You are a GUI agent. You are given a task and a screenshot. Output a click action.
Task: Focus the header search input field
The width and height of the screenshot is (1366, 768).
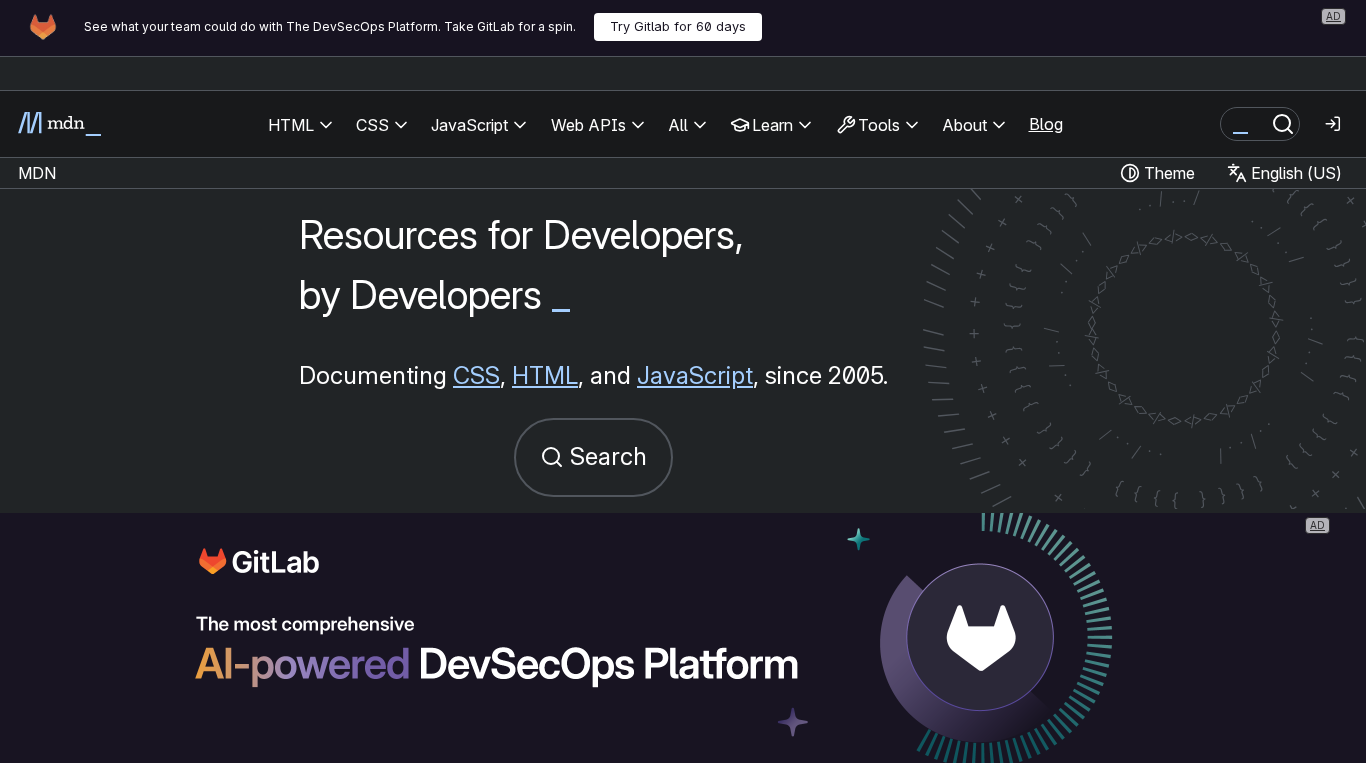click(1245, 124)
